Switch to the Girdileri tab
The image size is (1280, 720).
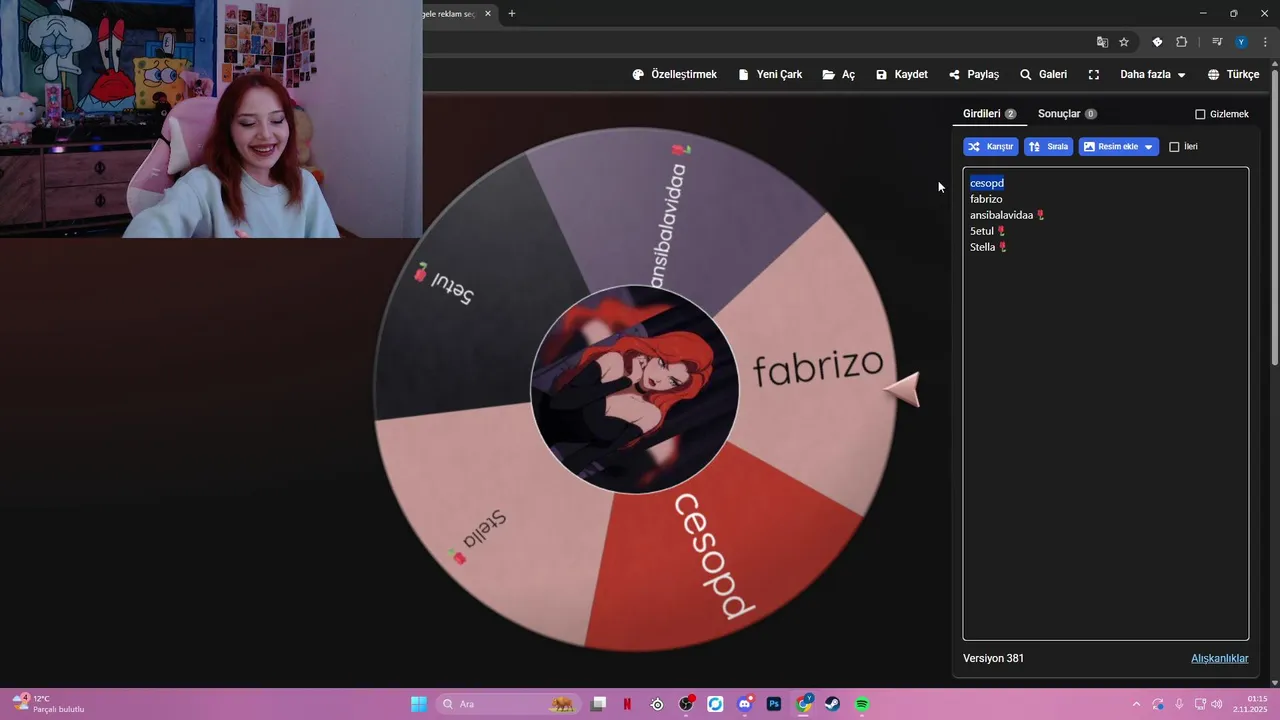[989, 114]
